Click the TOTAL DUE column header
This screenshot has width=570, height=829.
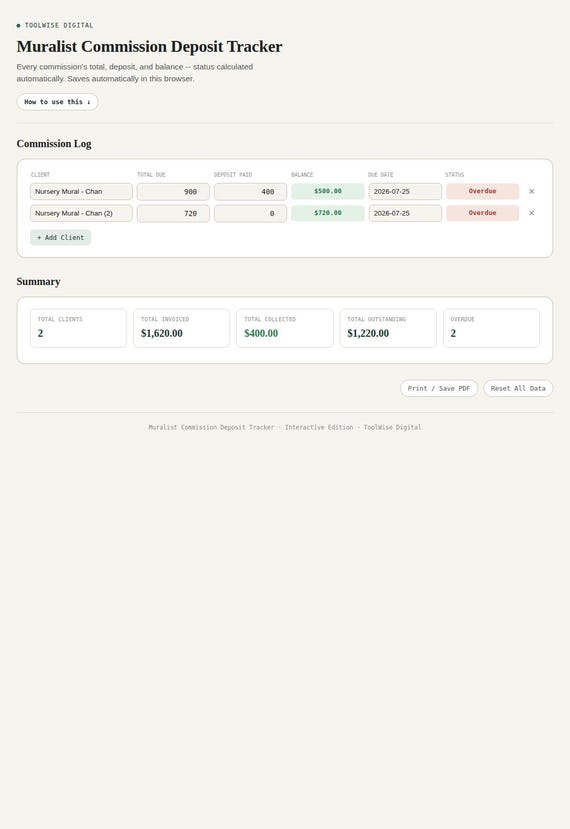pos(151,174)
